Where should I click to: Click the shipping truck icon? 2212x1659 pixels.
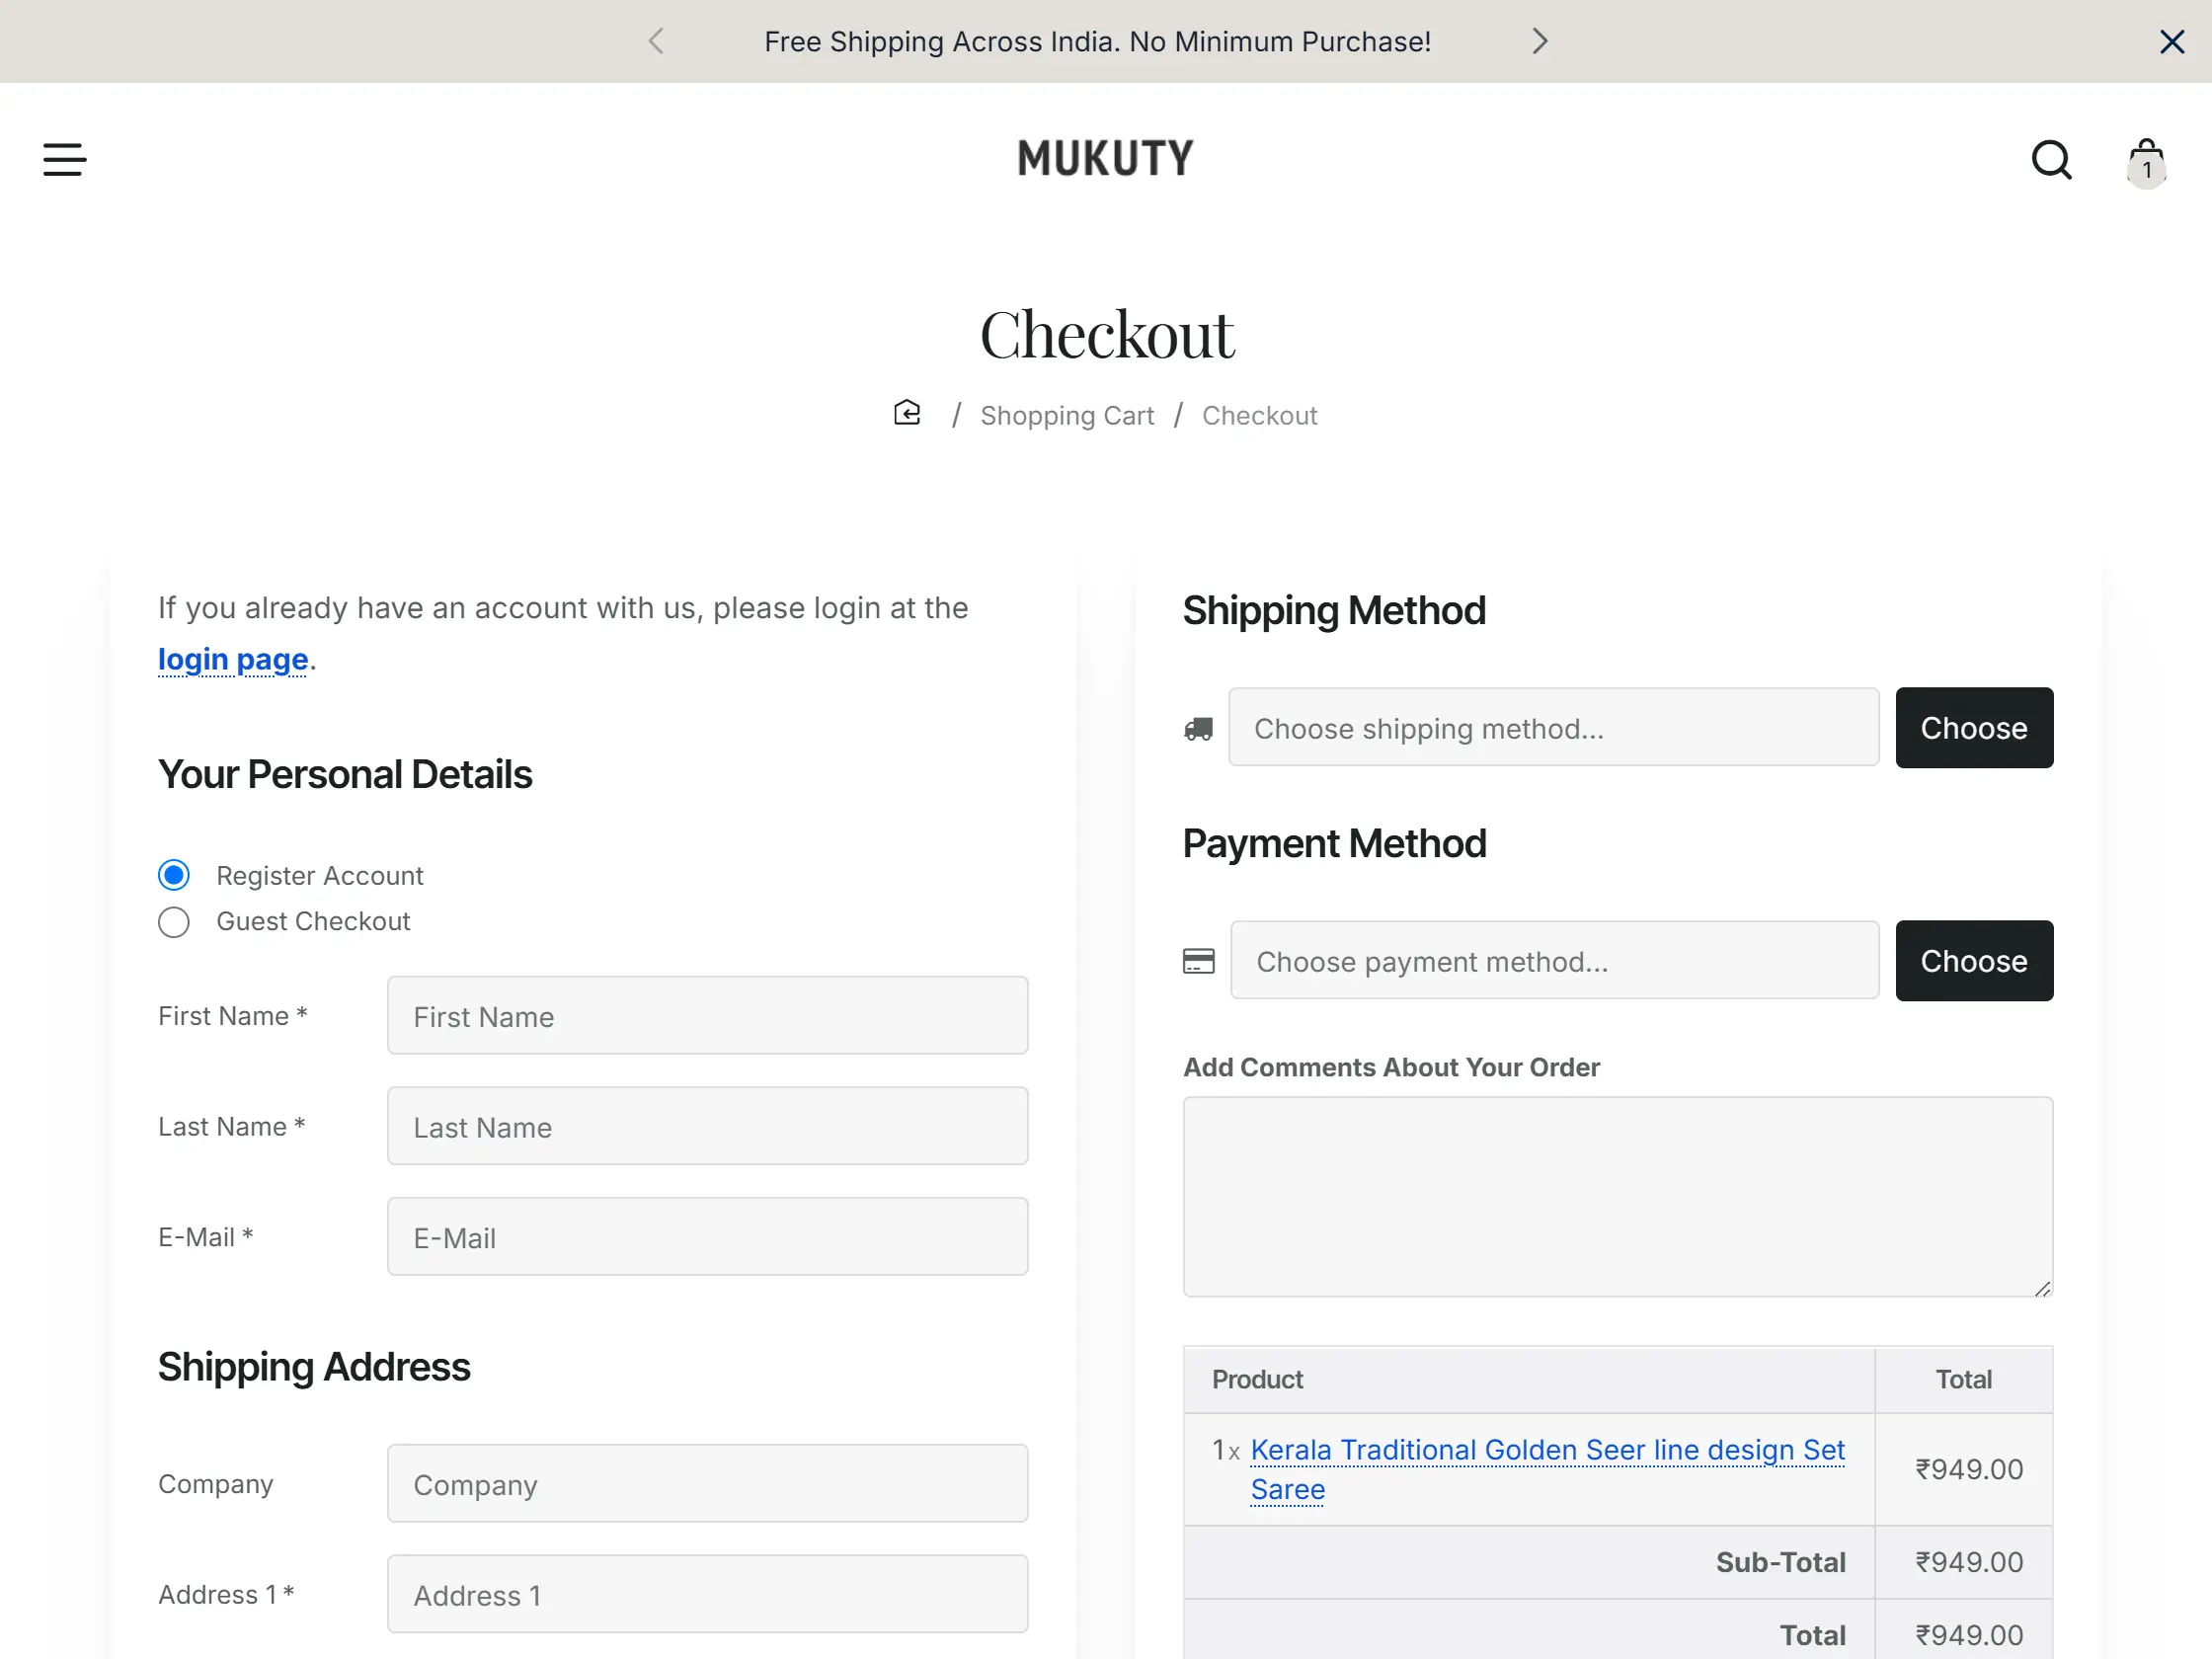[1199, 729]
